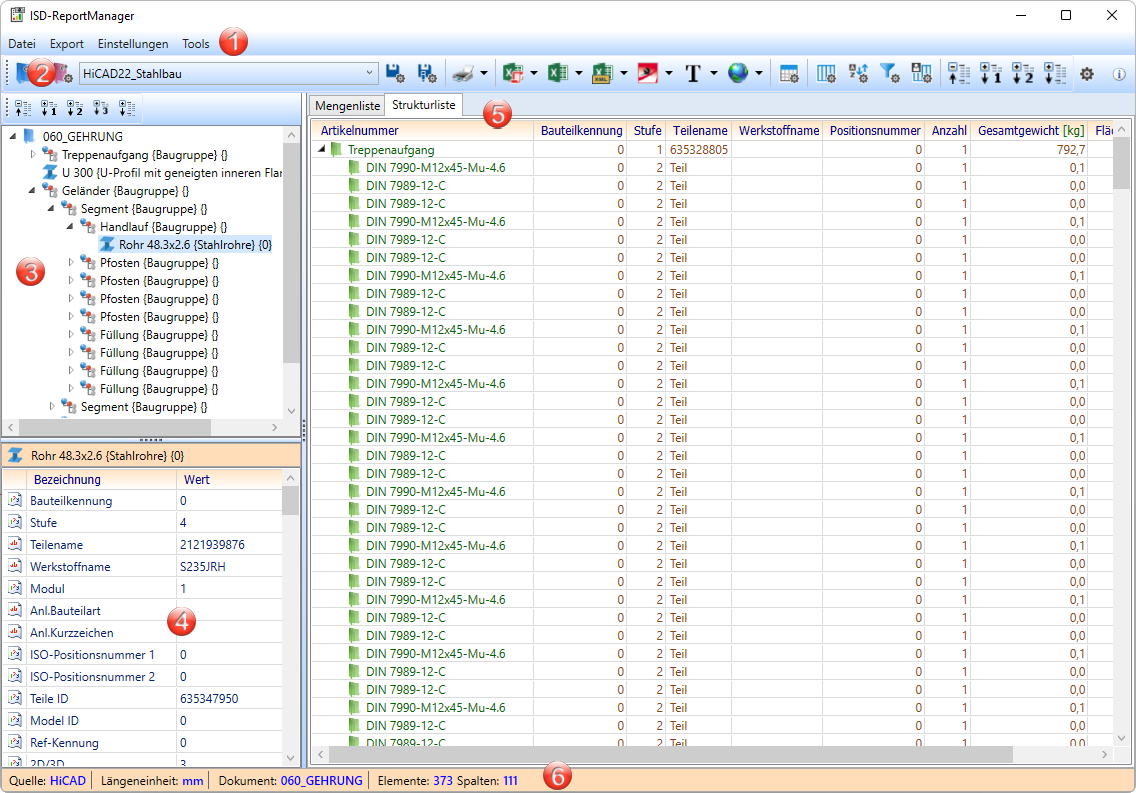
Task: Click the save configuration disk icon
Action: pyautogui.click(x=395, y=73)
